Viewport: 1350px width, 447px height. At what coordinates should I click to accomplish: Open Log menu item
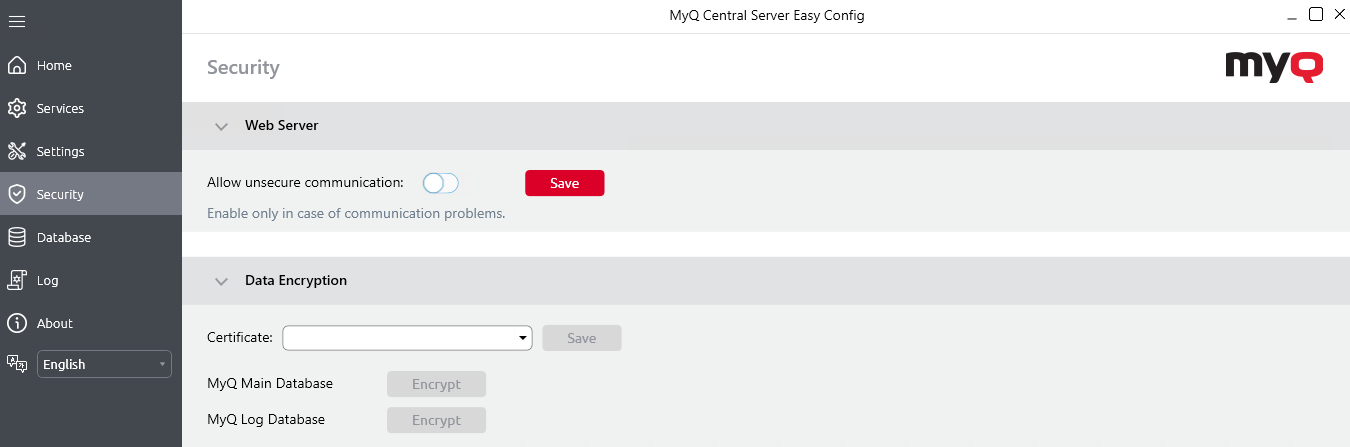[x=91, y=280]
